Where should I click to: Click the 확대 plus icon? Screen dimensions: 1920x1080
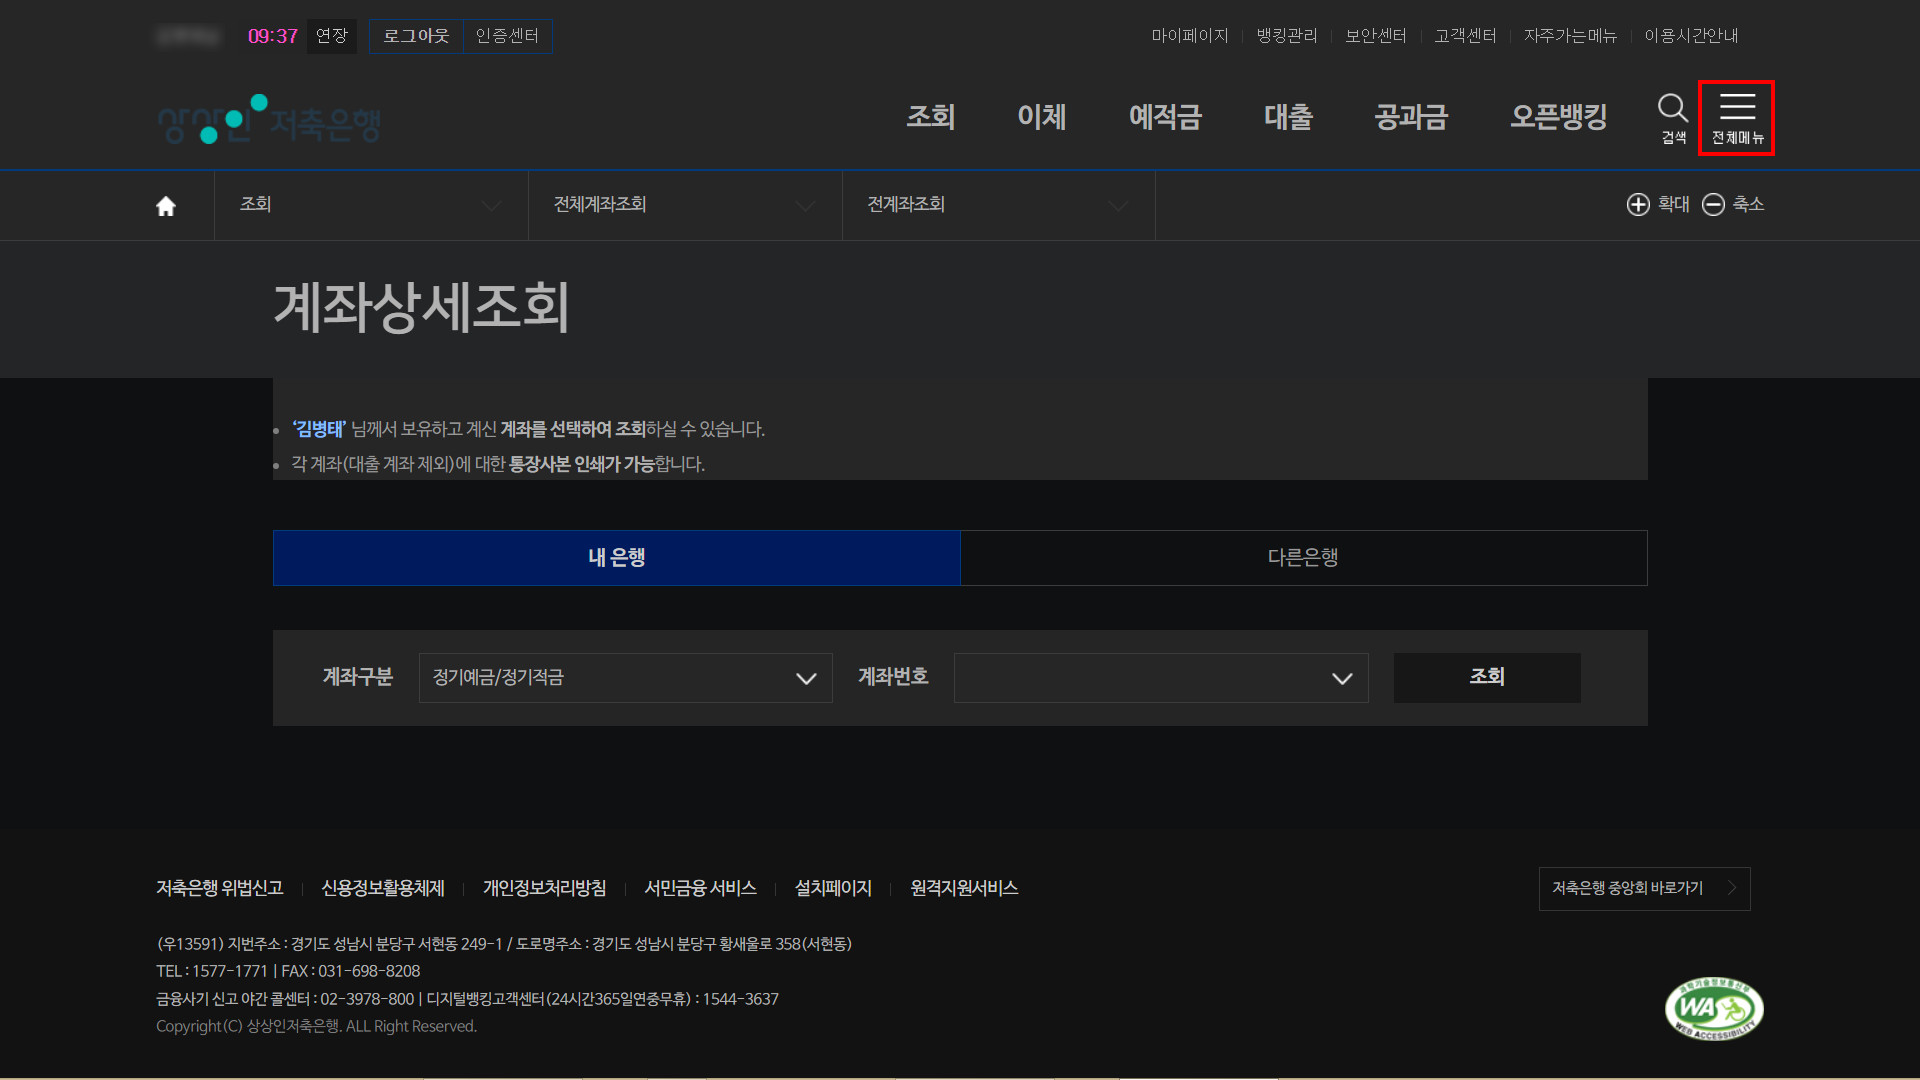coord(1638,204)
